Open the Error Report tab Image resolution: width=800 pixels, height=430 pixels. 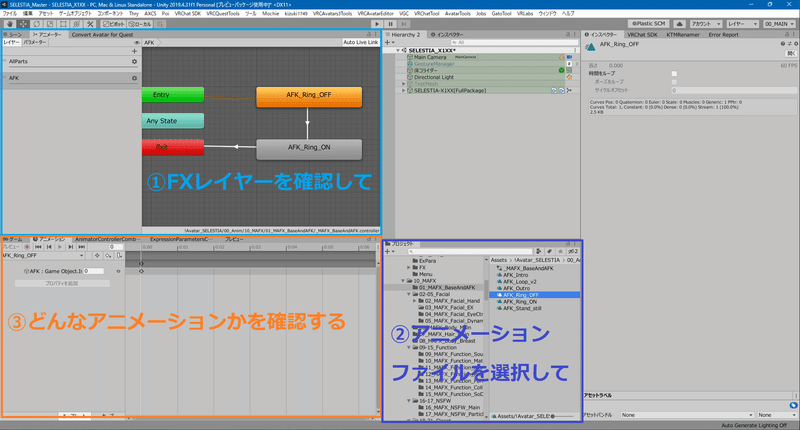coord(723,35)
